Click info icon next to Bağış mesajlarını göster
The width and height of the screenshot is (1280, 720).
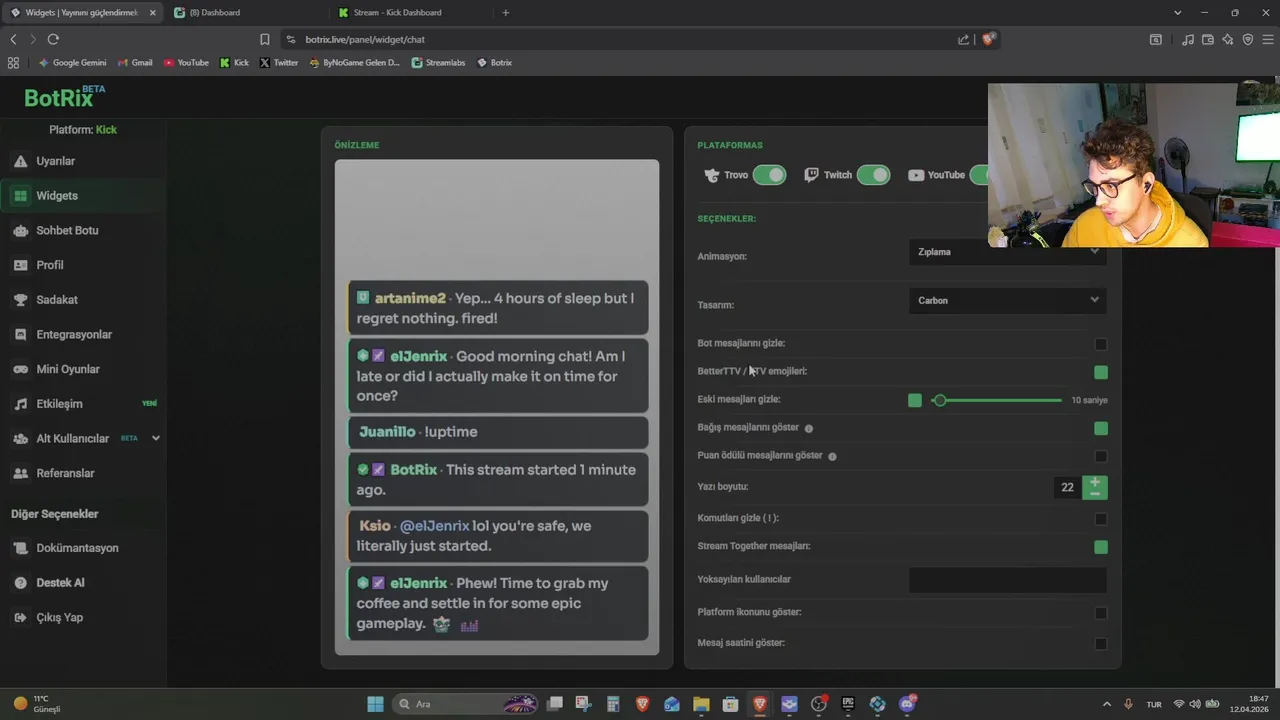click(x=809, y=428)
